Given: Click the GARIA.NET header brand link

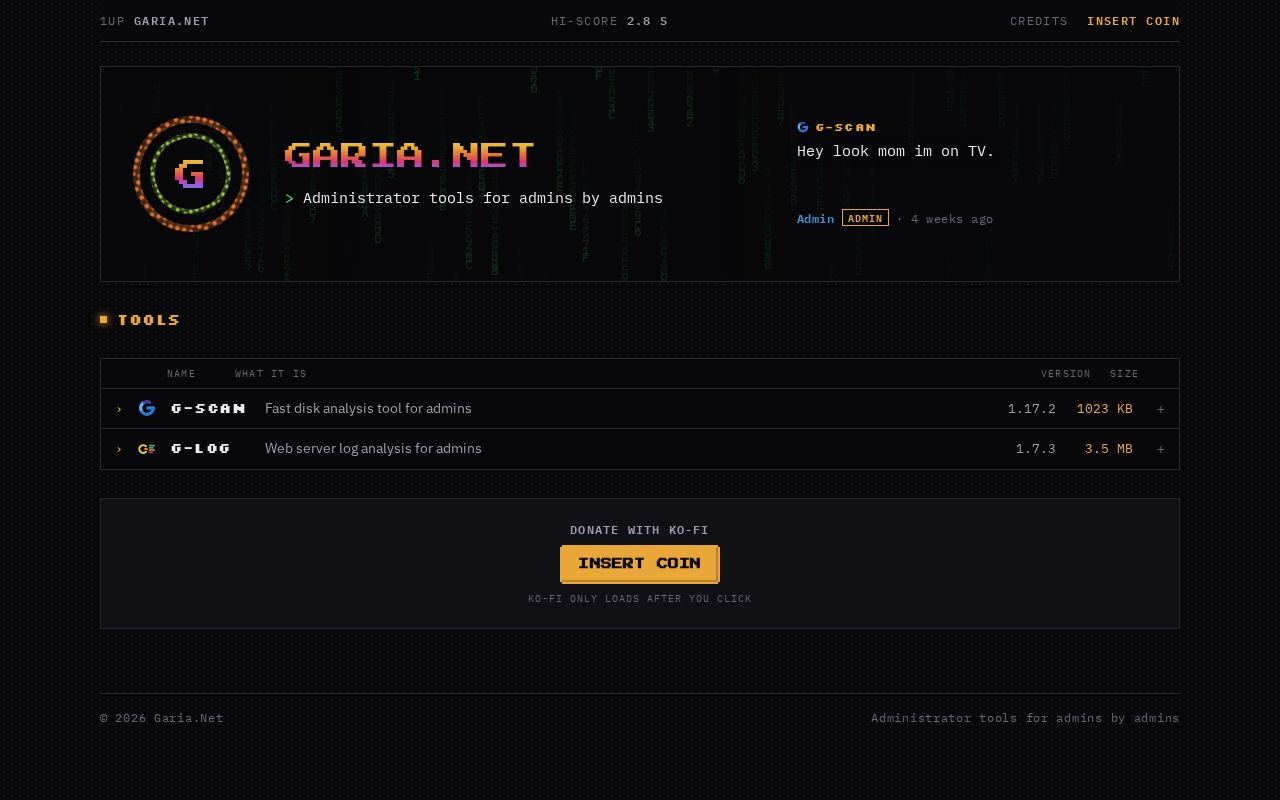Looking at the screenshot, I should click(171, 21).
